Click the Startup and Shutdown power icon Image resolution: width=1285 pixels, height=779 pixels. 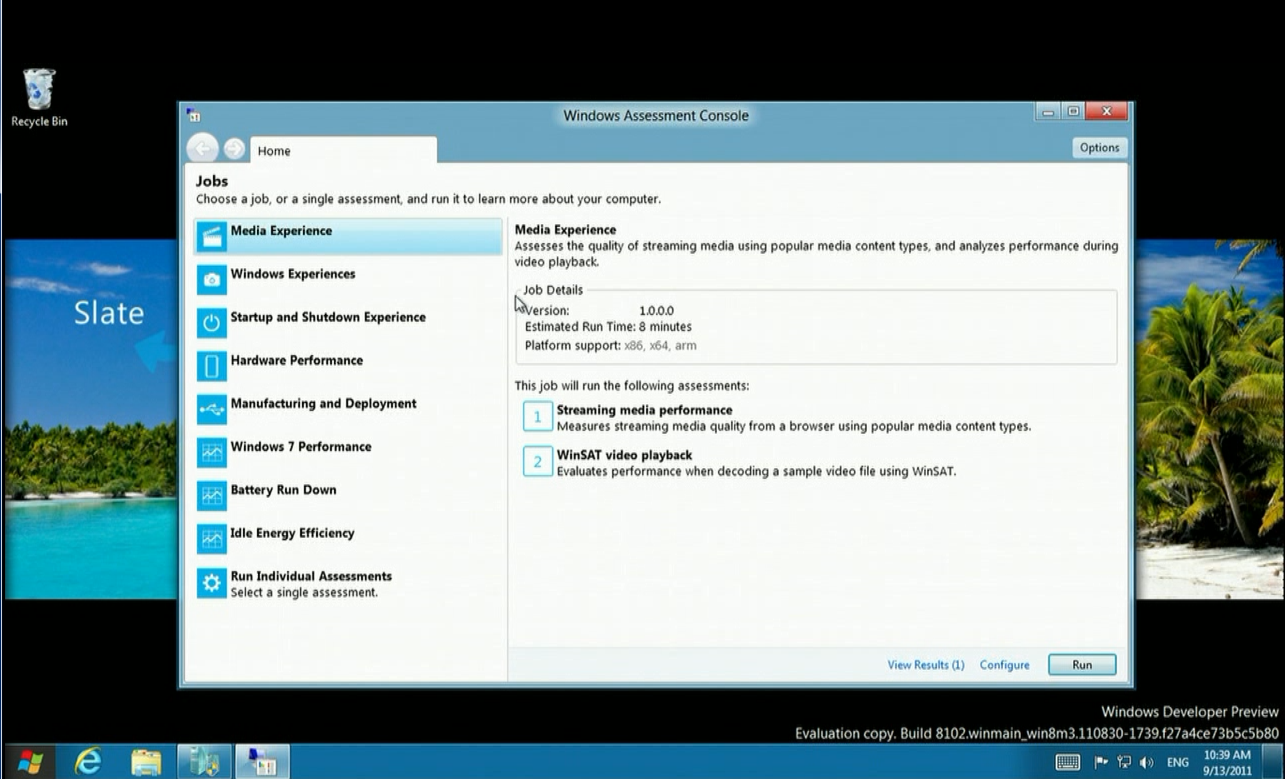212,323
